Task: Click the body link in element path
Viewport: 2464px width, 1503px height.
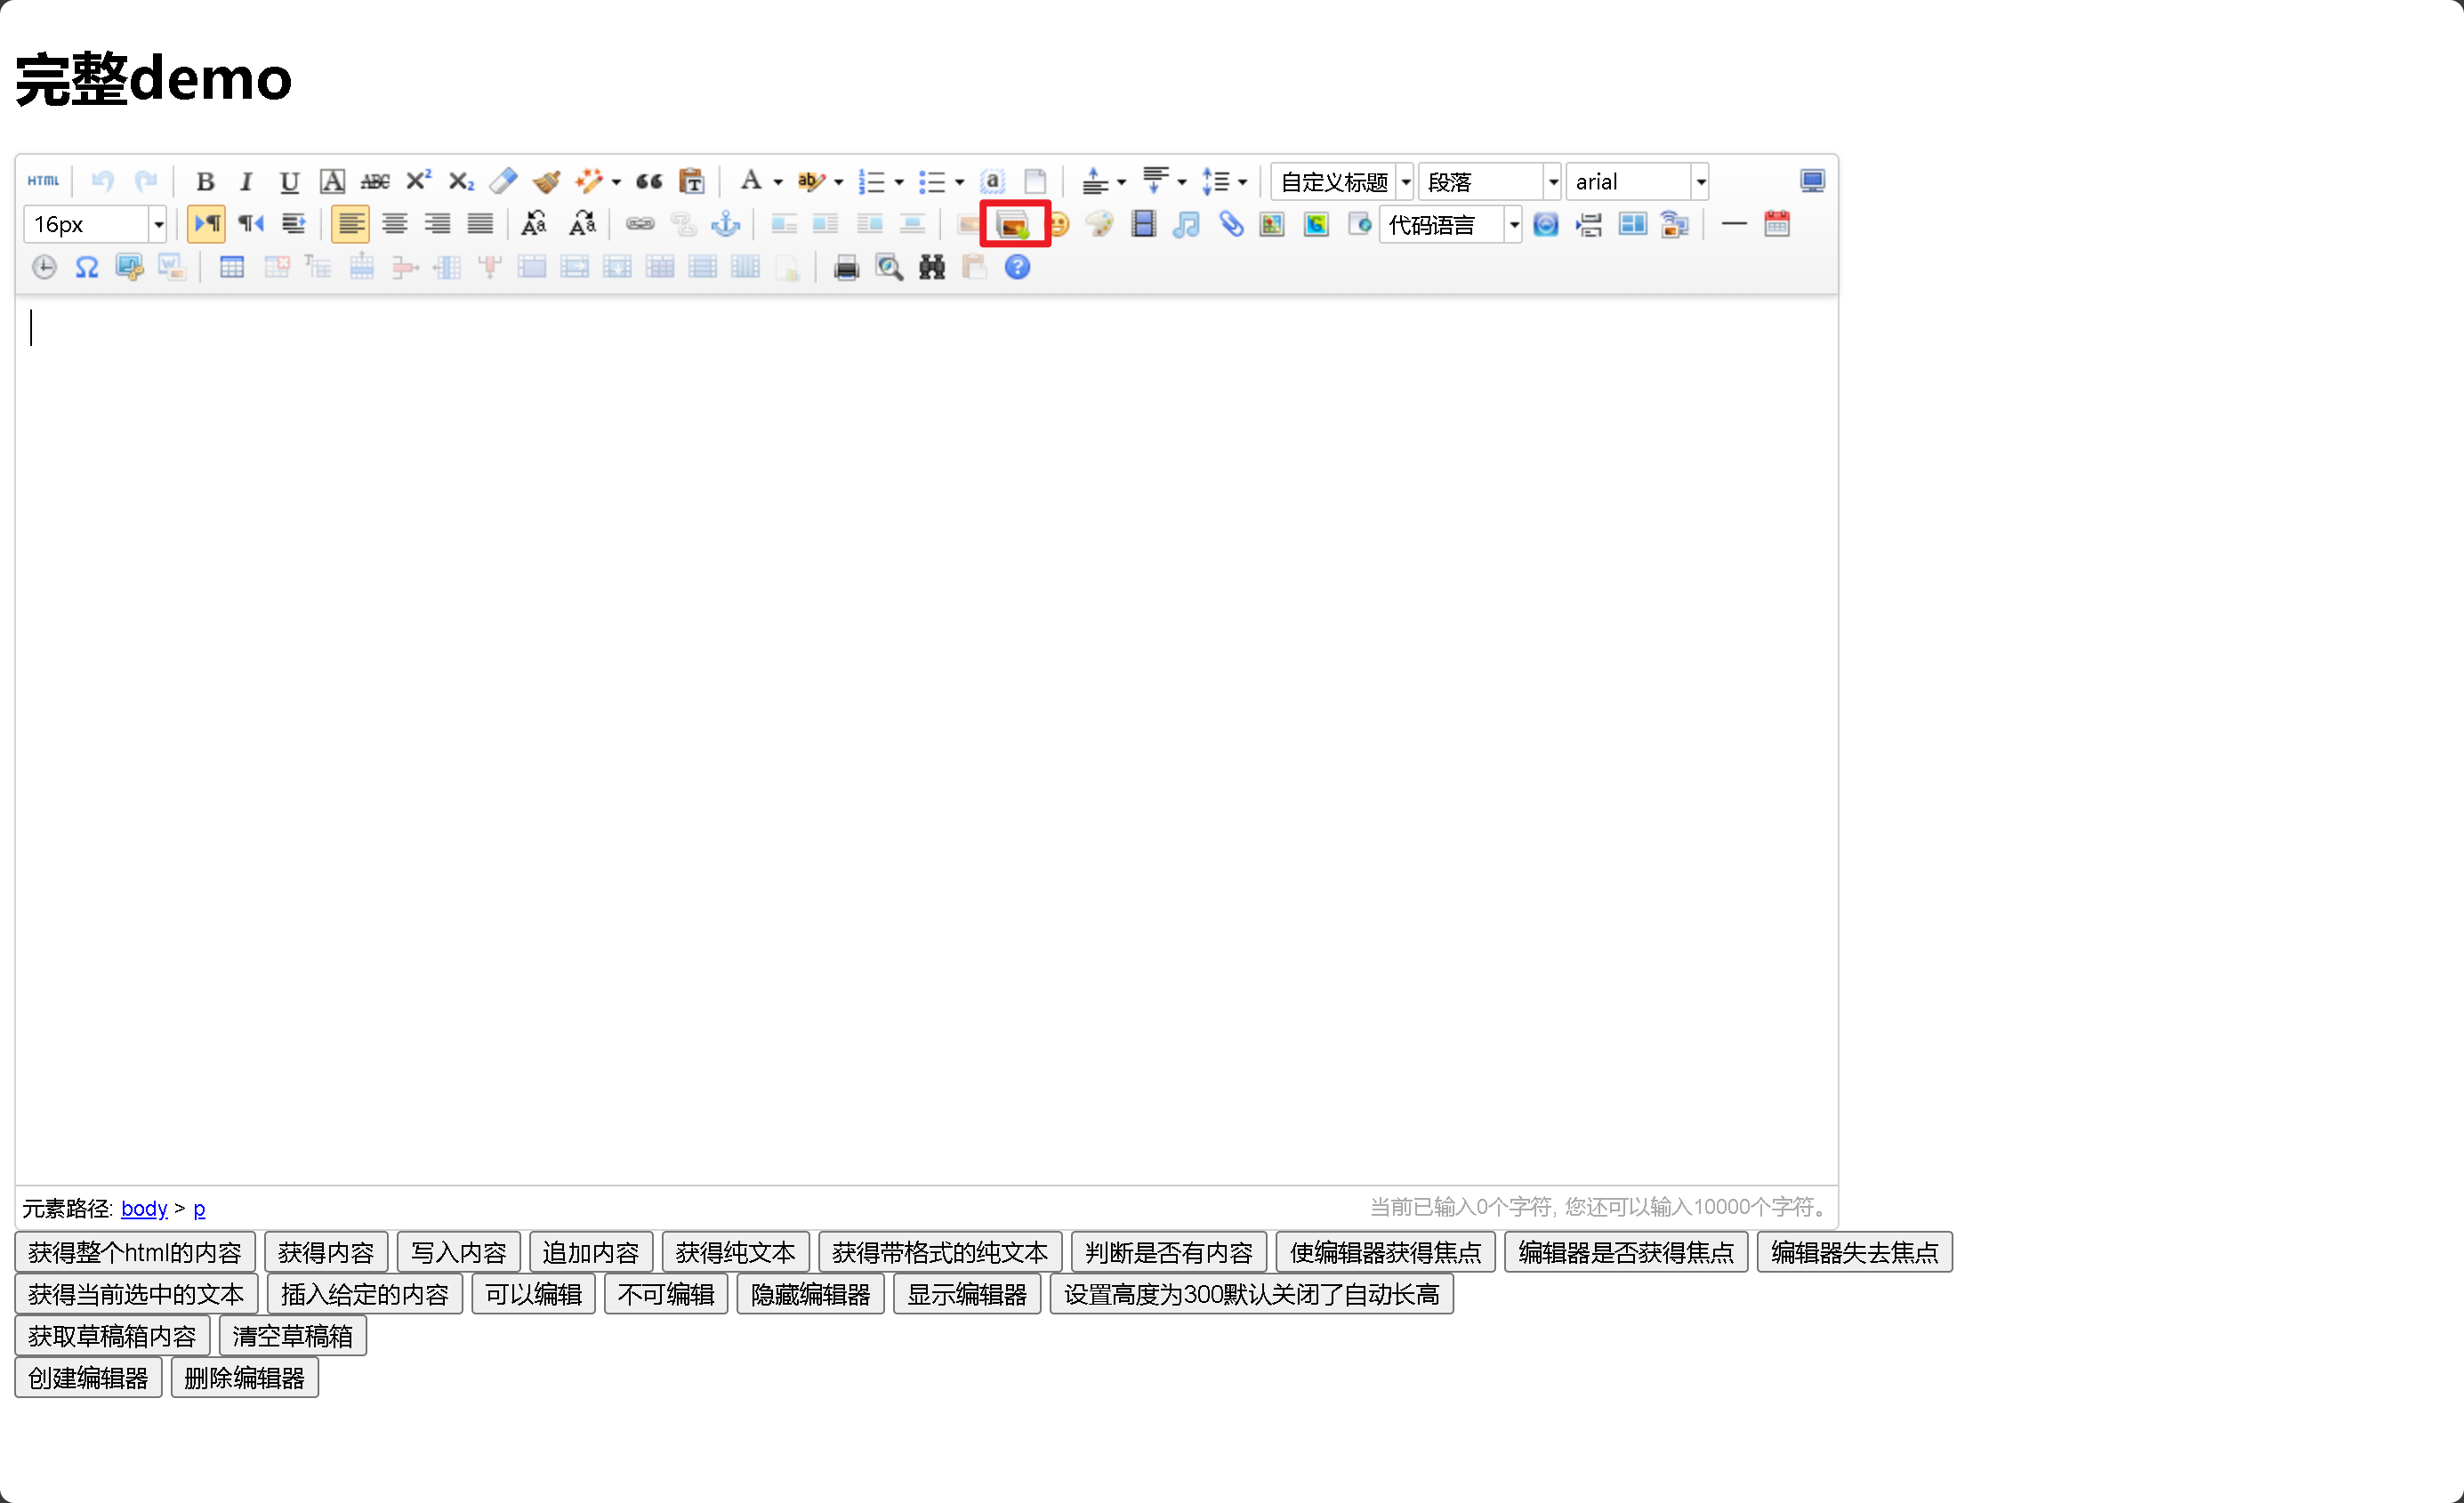Action: click(144, 1208)
